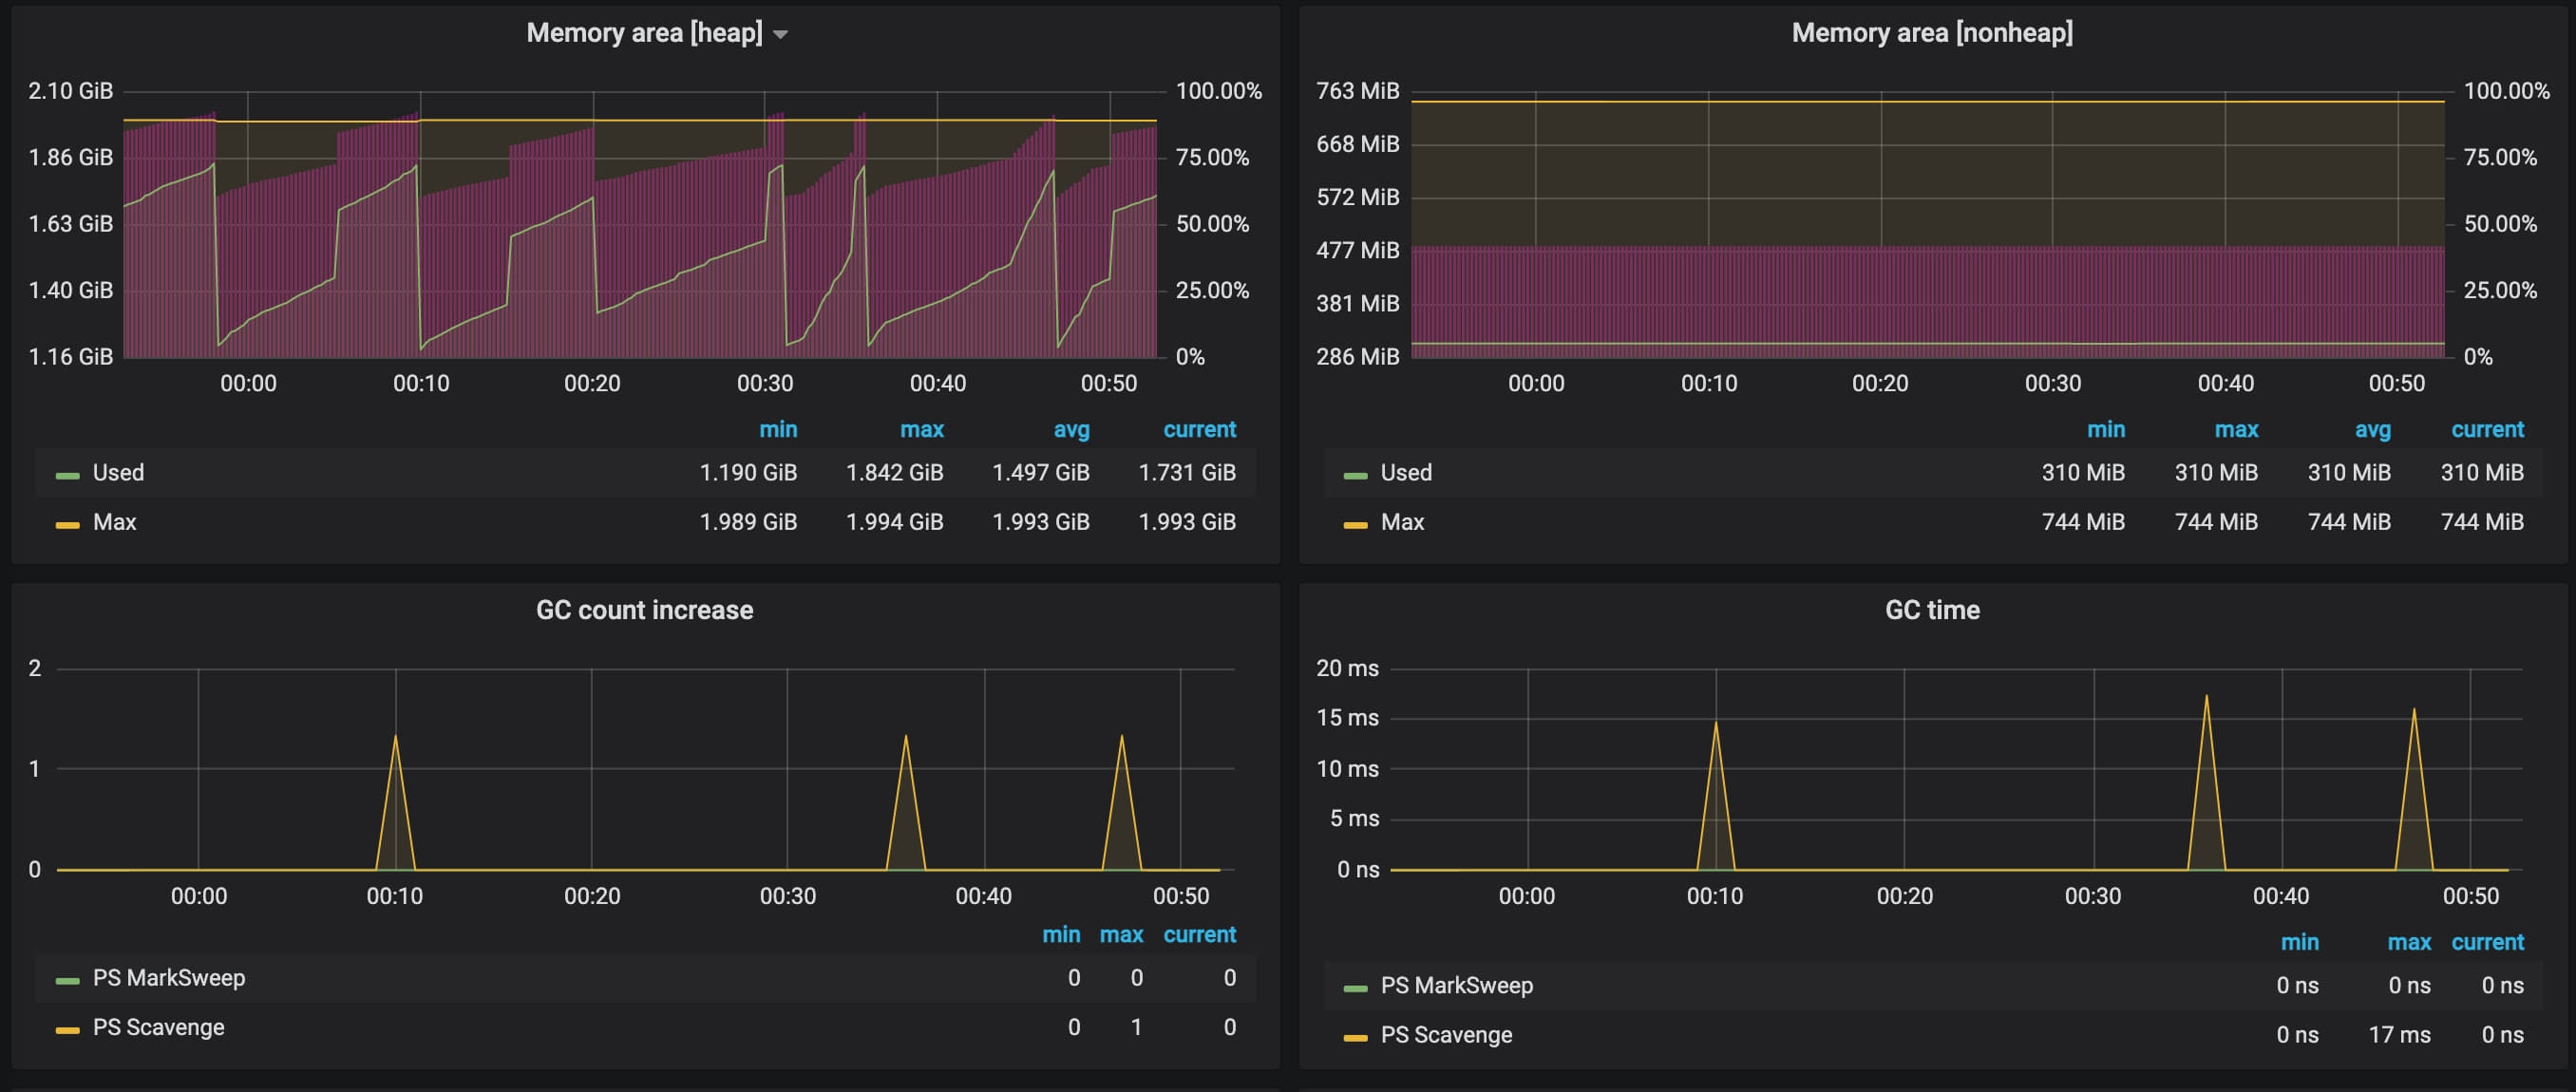Toggle the Max series in the heap legend
Screen dimensions: 2576x1092
114,522
